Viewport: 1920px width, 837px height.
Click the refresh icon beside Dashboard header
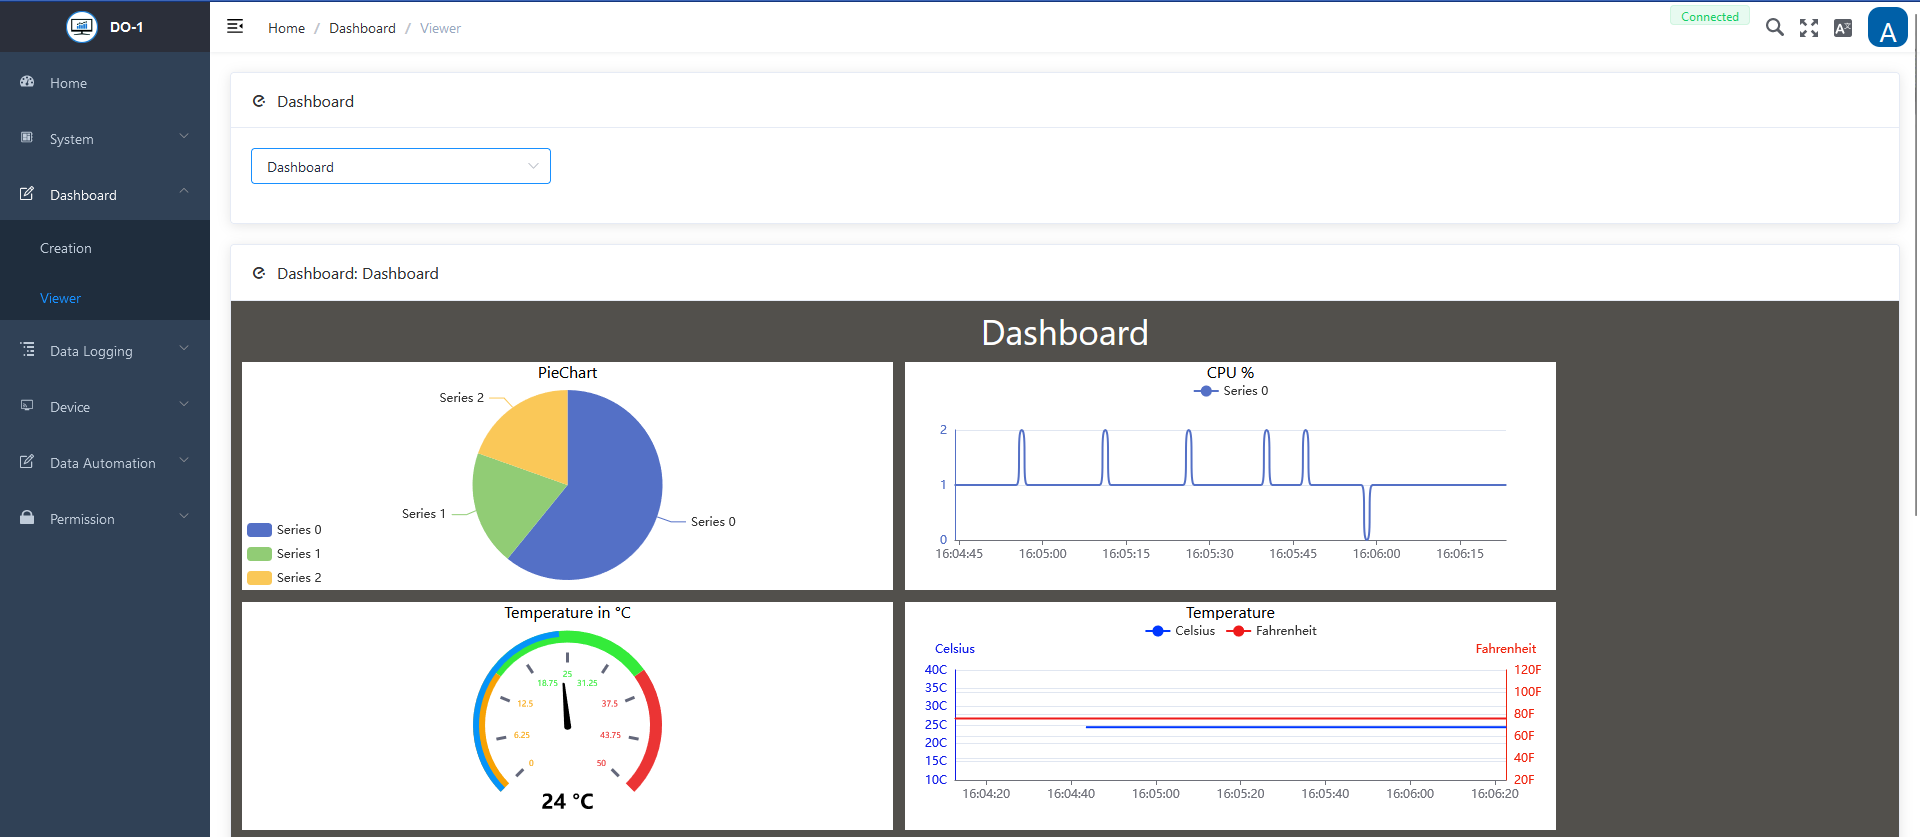coord(259,101)
